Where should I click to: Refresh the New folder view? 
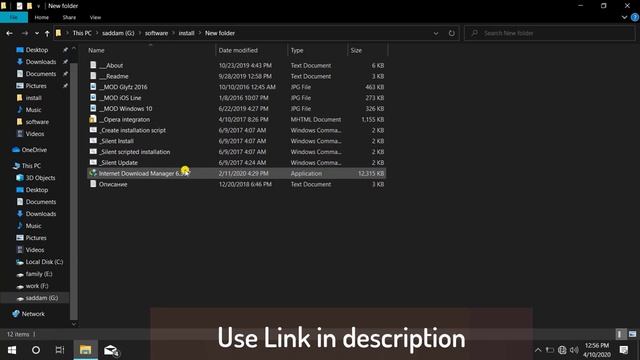coord(451,33)
